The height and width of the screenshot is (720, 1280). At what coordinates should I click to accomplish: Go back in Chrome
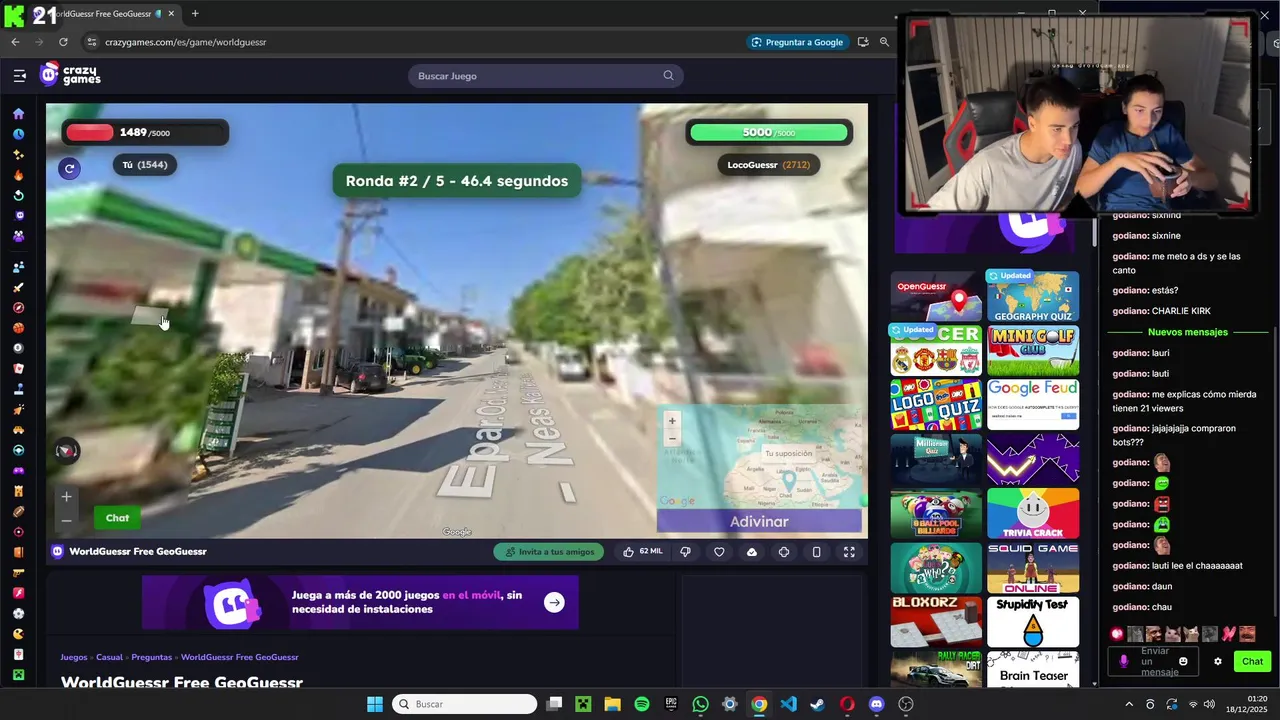[15, 42]
